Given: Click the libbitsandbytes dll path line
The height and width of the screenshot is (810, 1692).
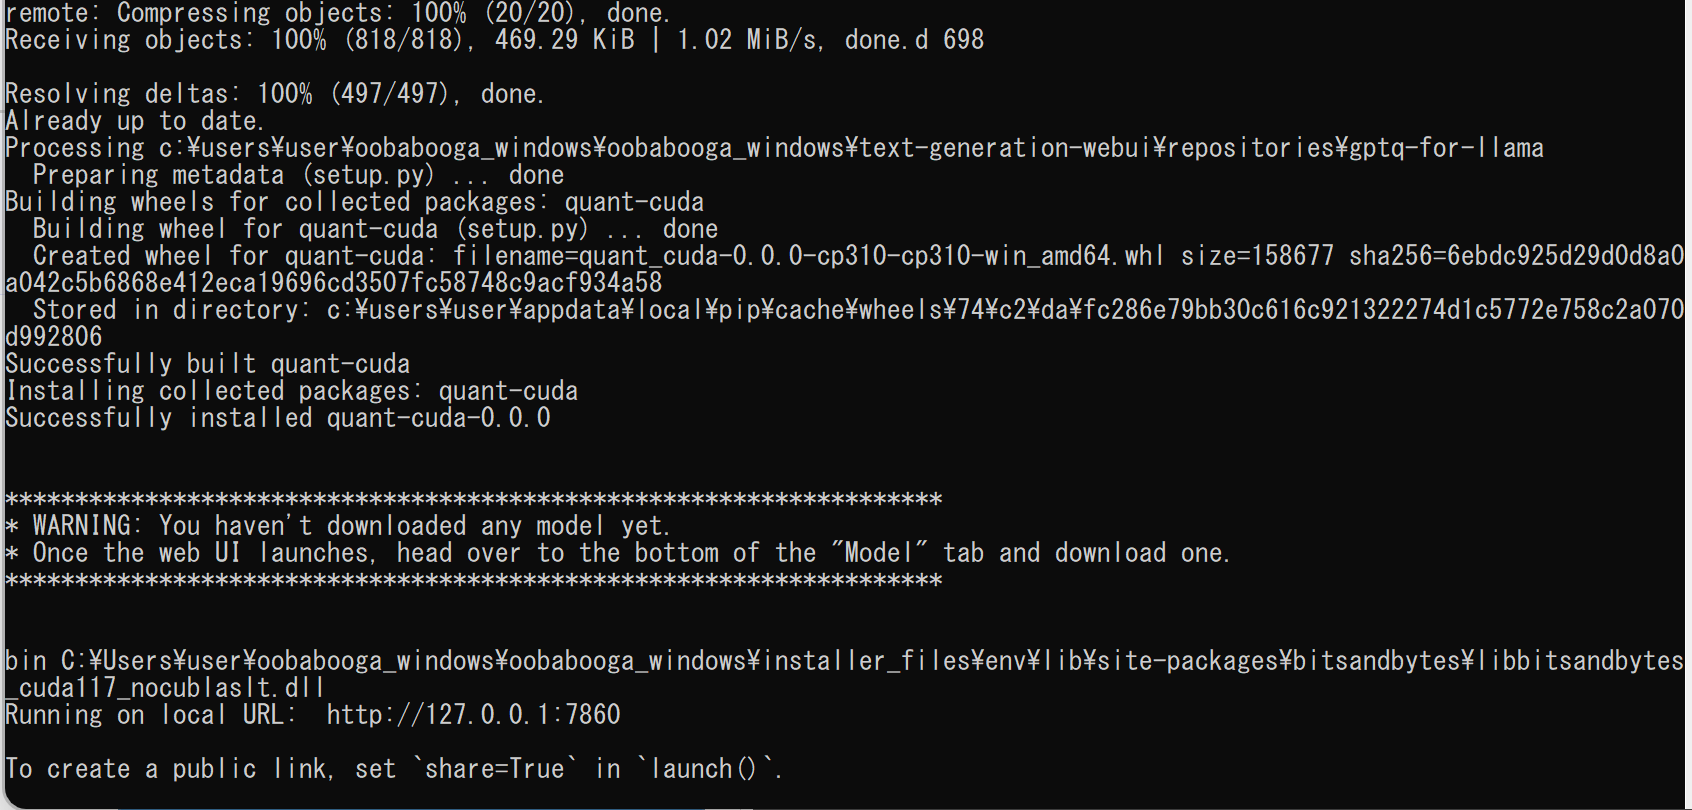Looking at the screenshot, I should tap(845, 674).
